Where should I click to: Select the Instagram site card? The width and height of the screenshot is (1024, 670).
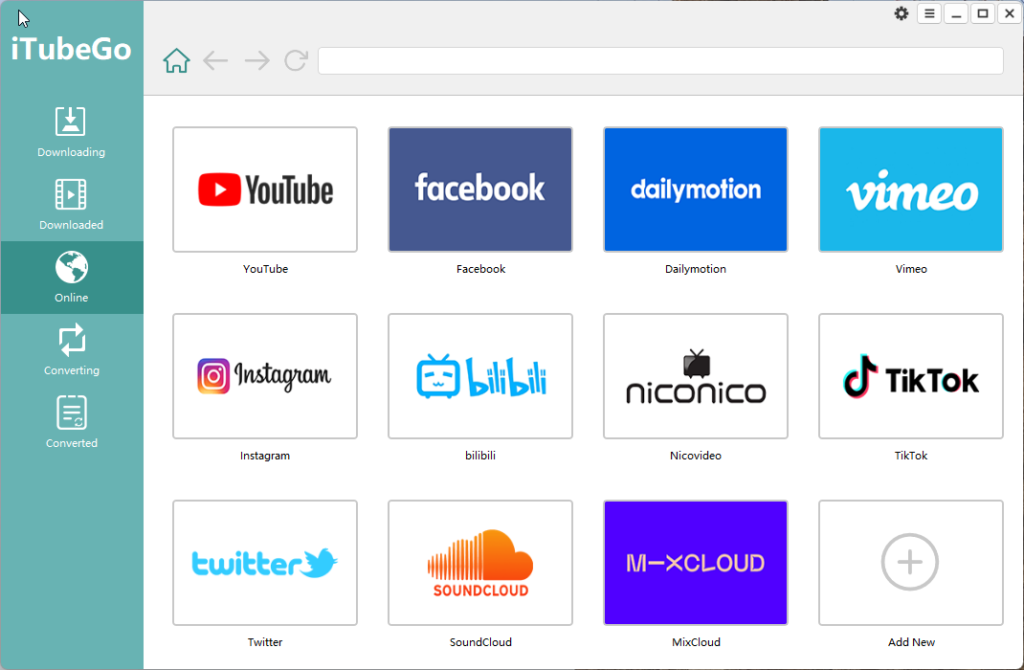(x=264, y=376)
